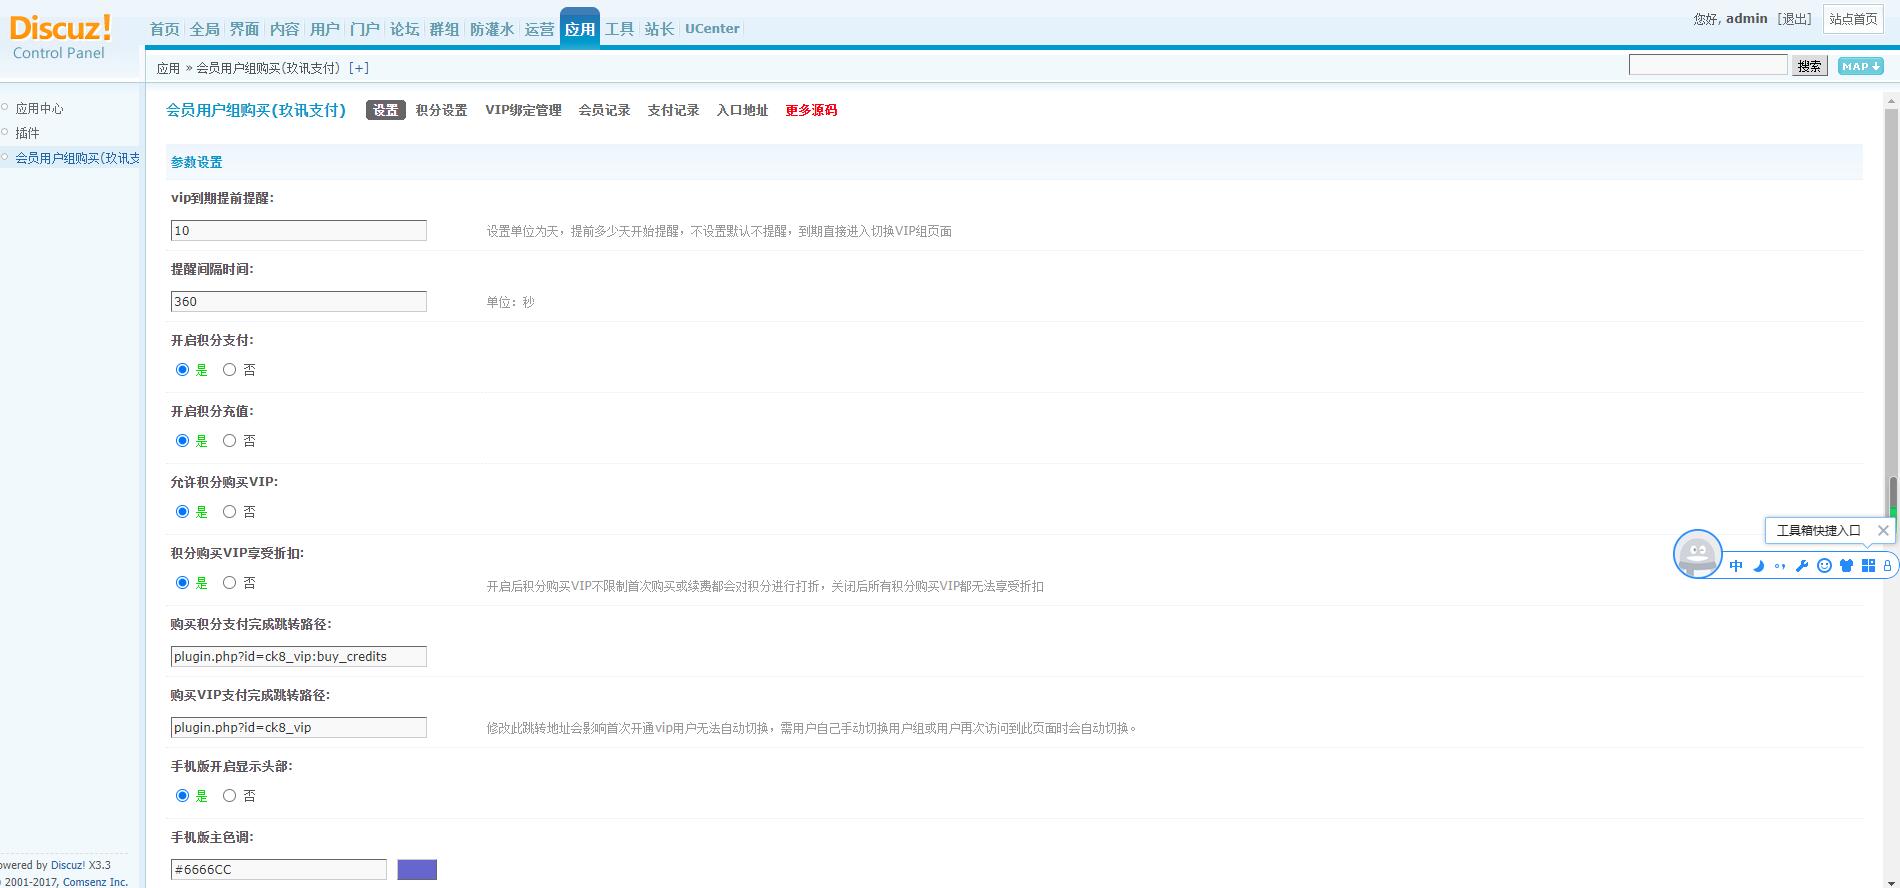Select 否 for 手机版开启显示头部
1900x888 pixels.
(x=230, y=796)
